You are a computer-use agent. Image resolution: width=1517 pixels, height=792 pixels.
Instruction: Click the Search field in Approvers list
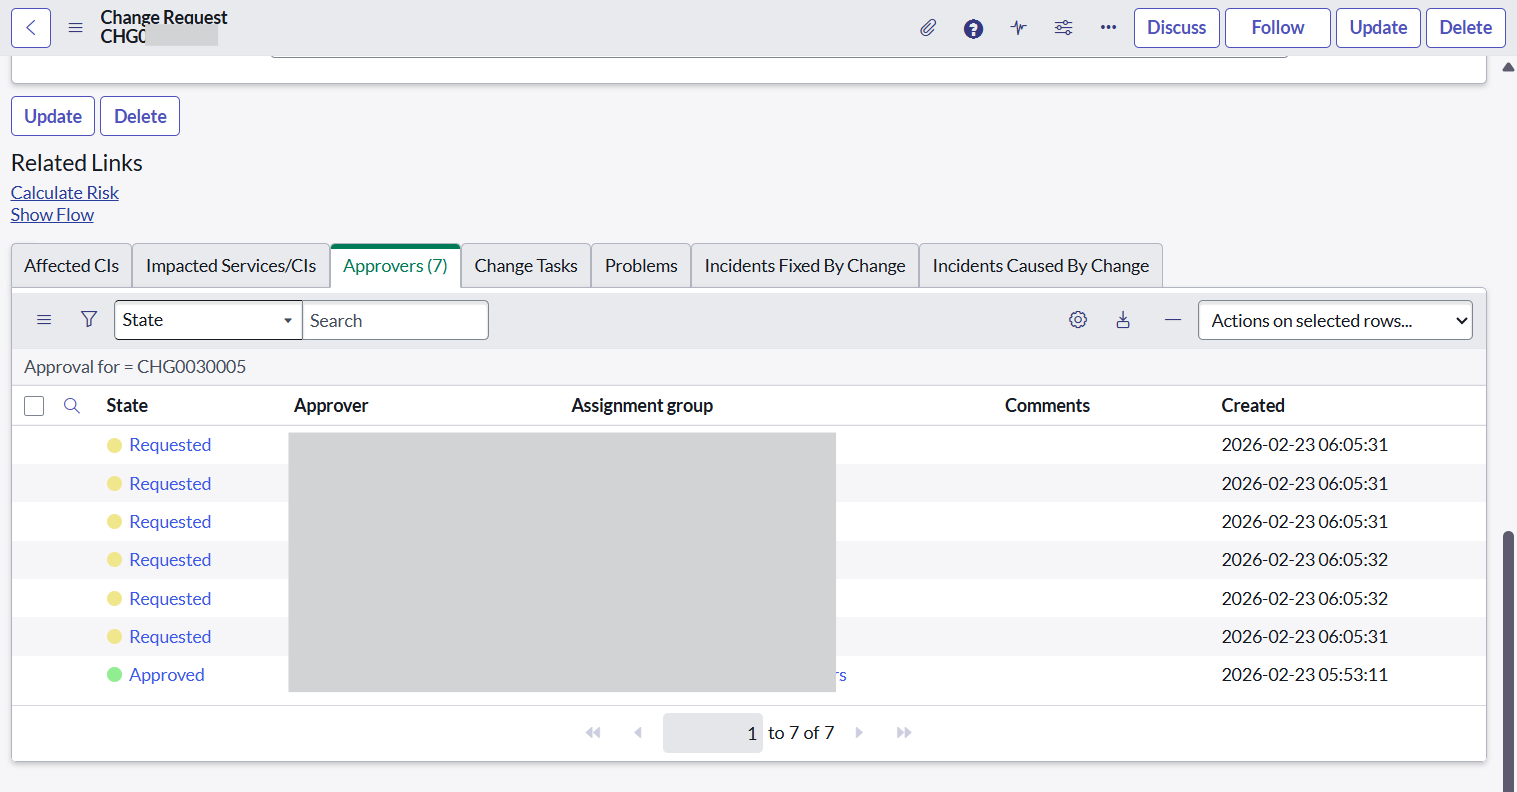pyautogui.click(x=395, y=320)
